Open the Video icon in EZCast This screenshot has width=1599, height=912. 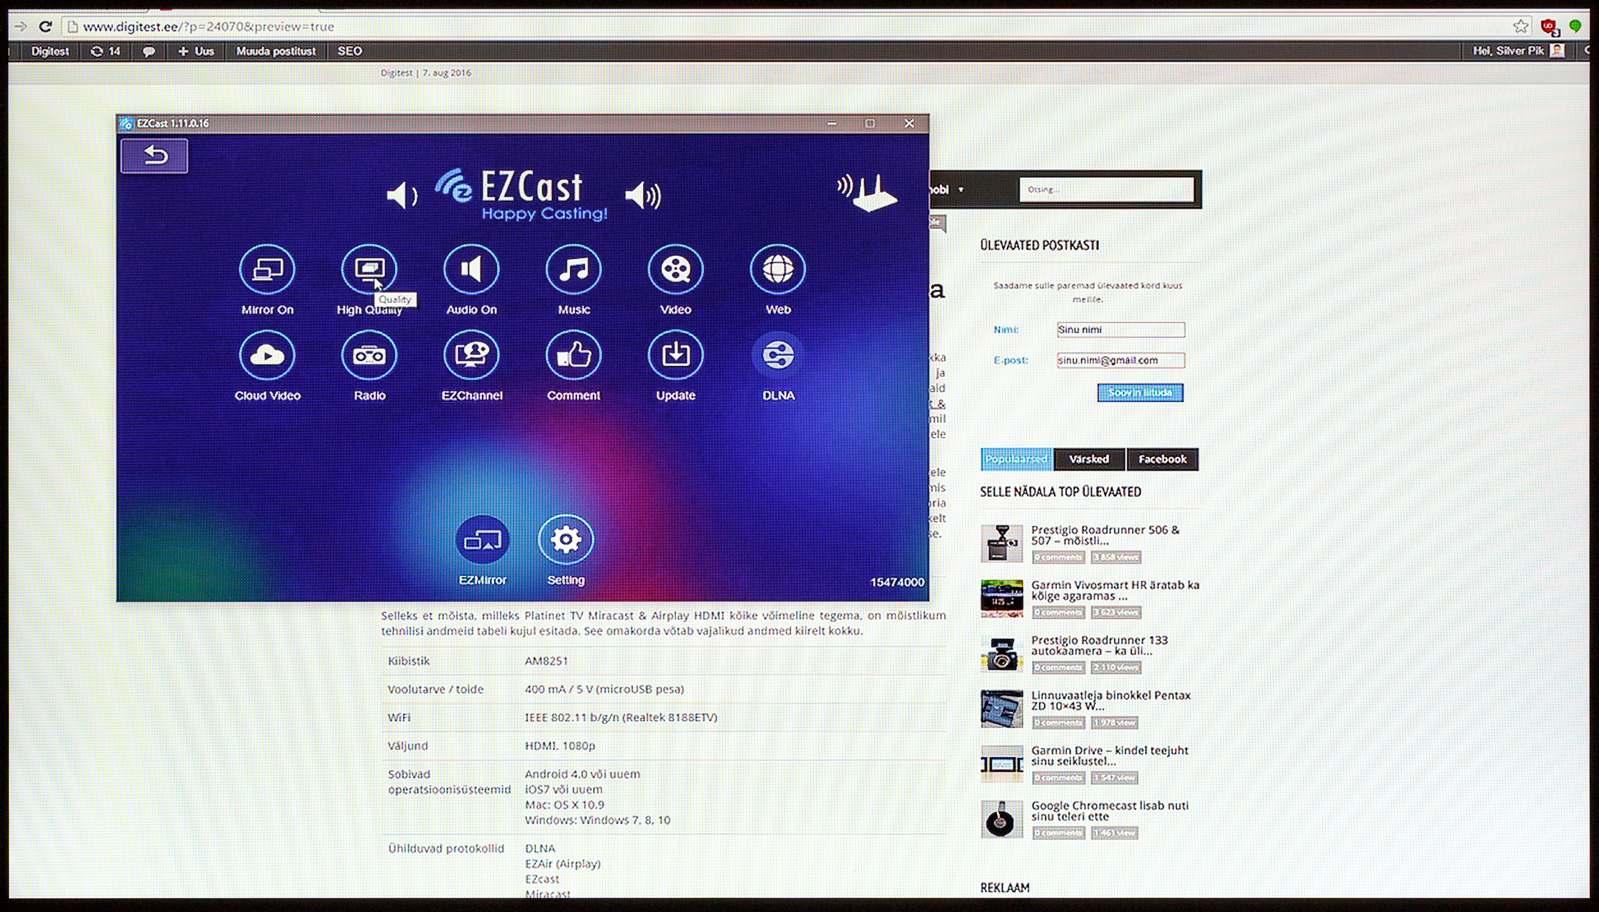coord(675,270)
